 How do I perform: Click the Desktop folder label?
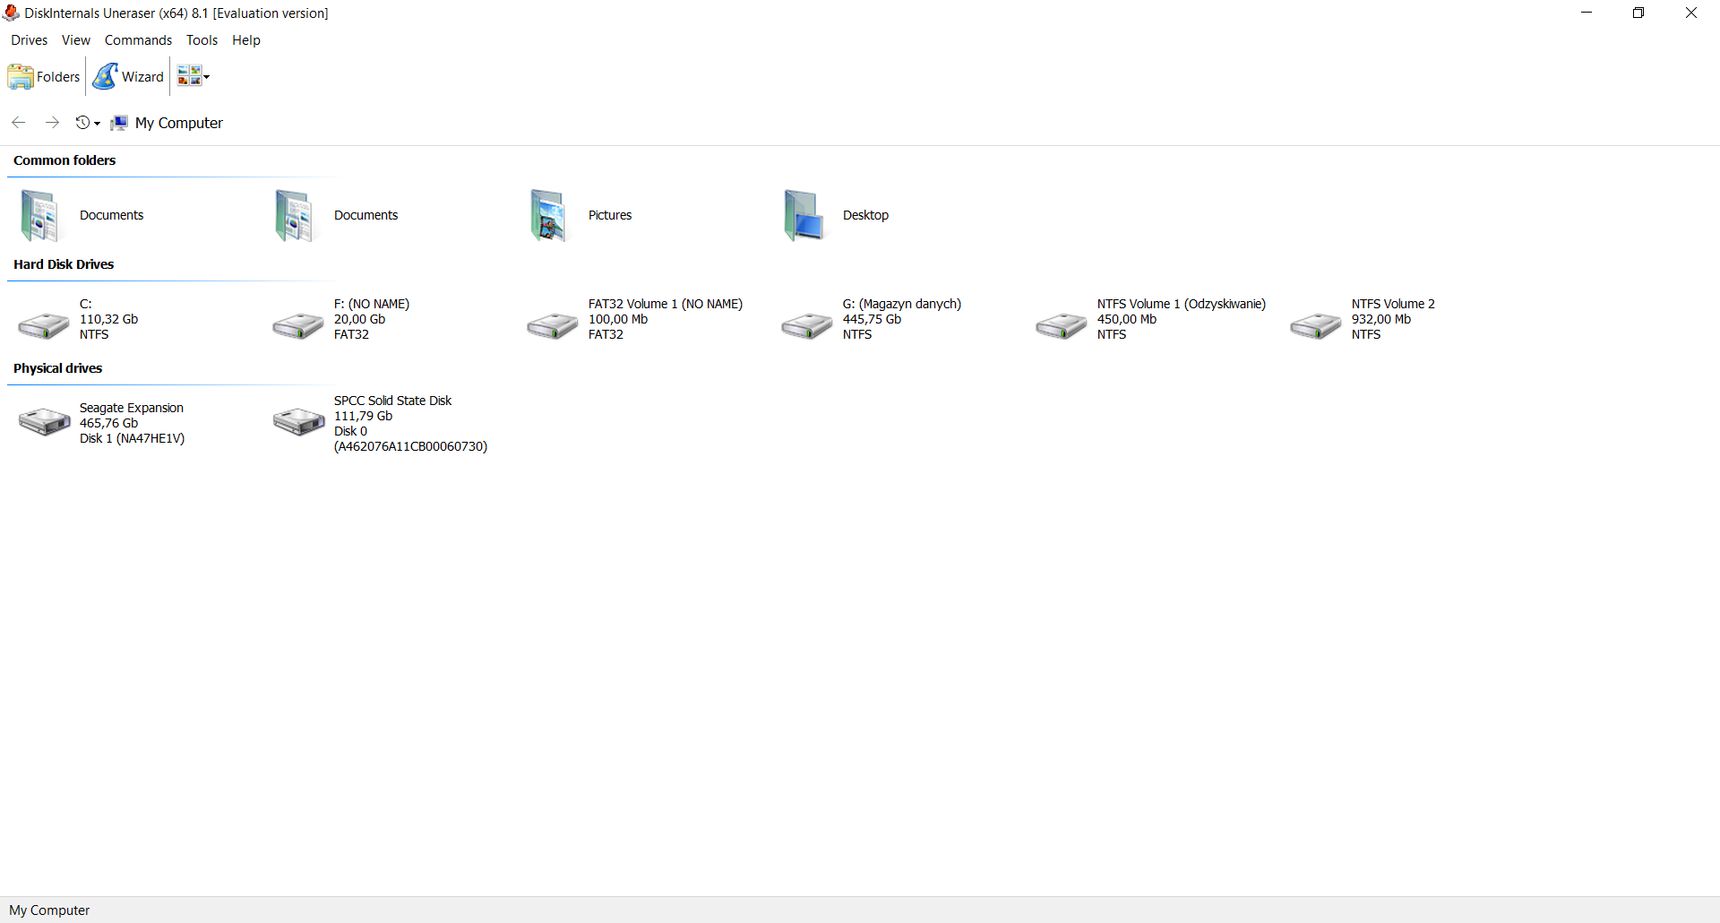pos(865,215)
